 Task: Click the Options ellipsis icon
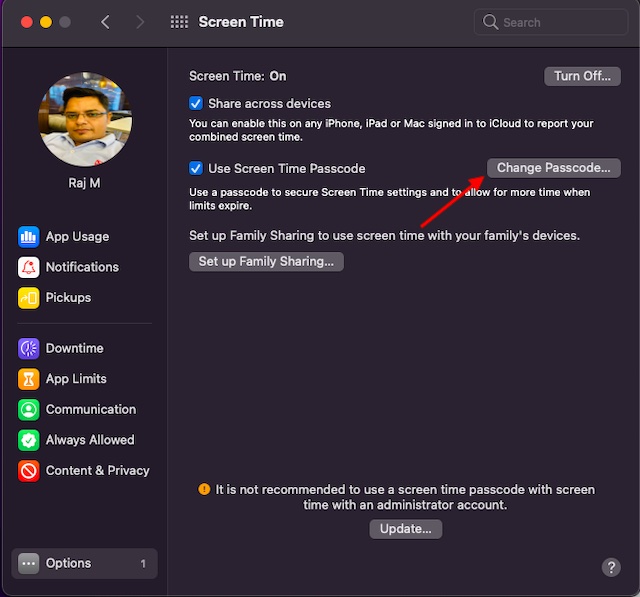[28, 564]
